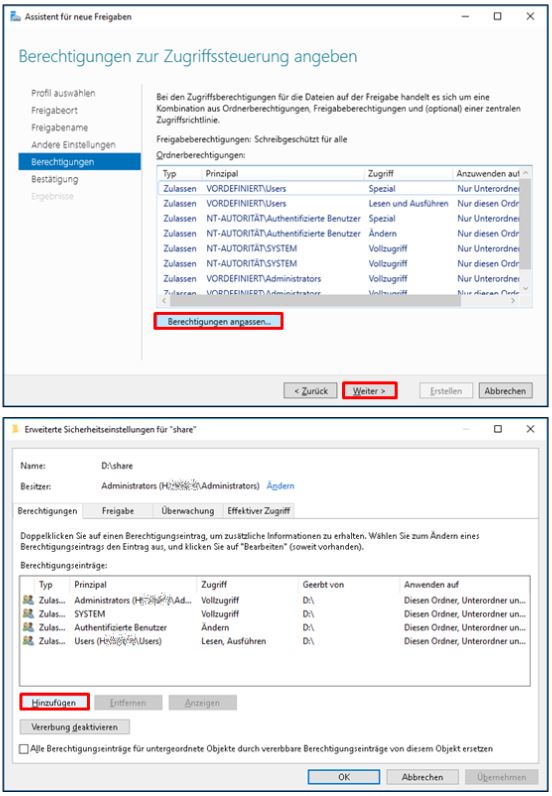
Task: Go back with the Zurück button
Action: coord(310,391)
